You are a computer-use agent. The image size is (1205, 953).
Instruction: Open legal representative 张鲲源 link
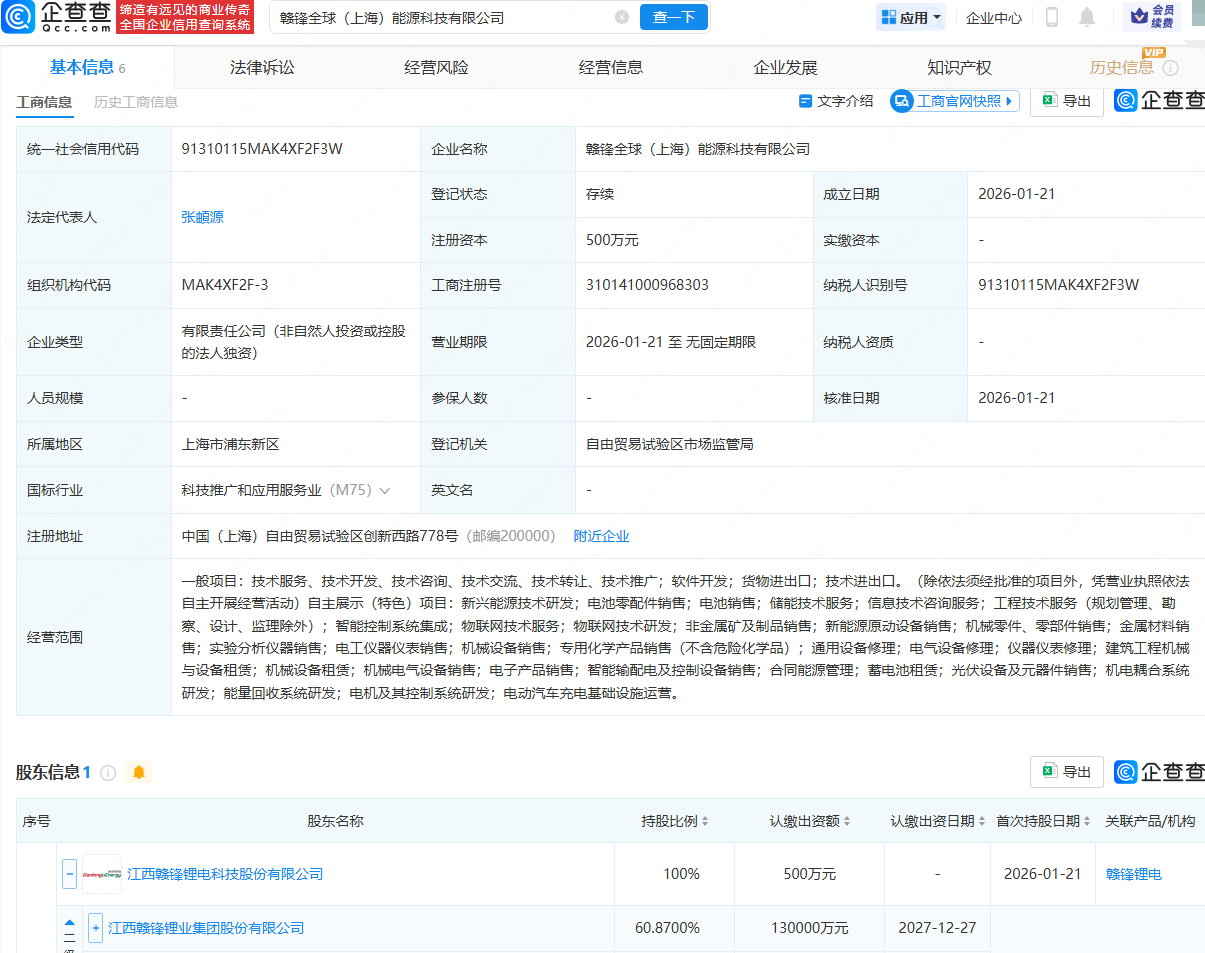click(202, 217)
